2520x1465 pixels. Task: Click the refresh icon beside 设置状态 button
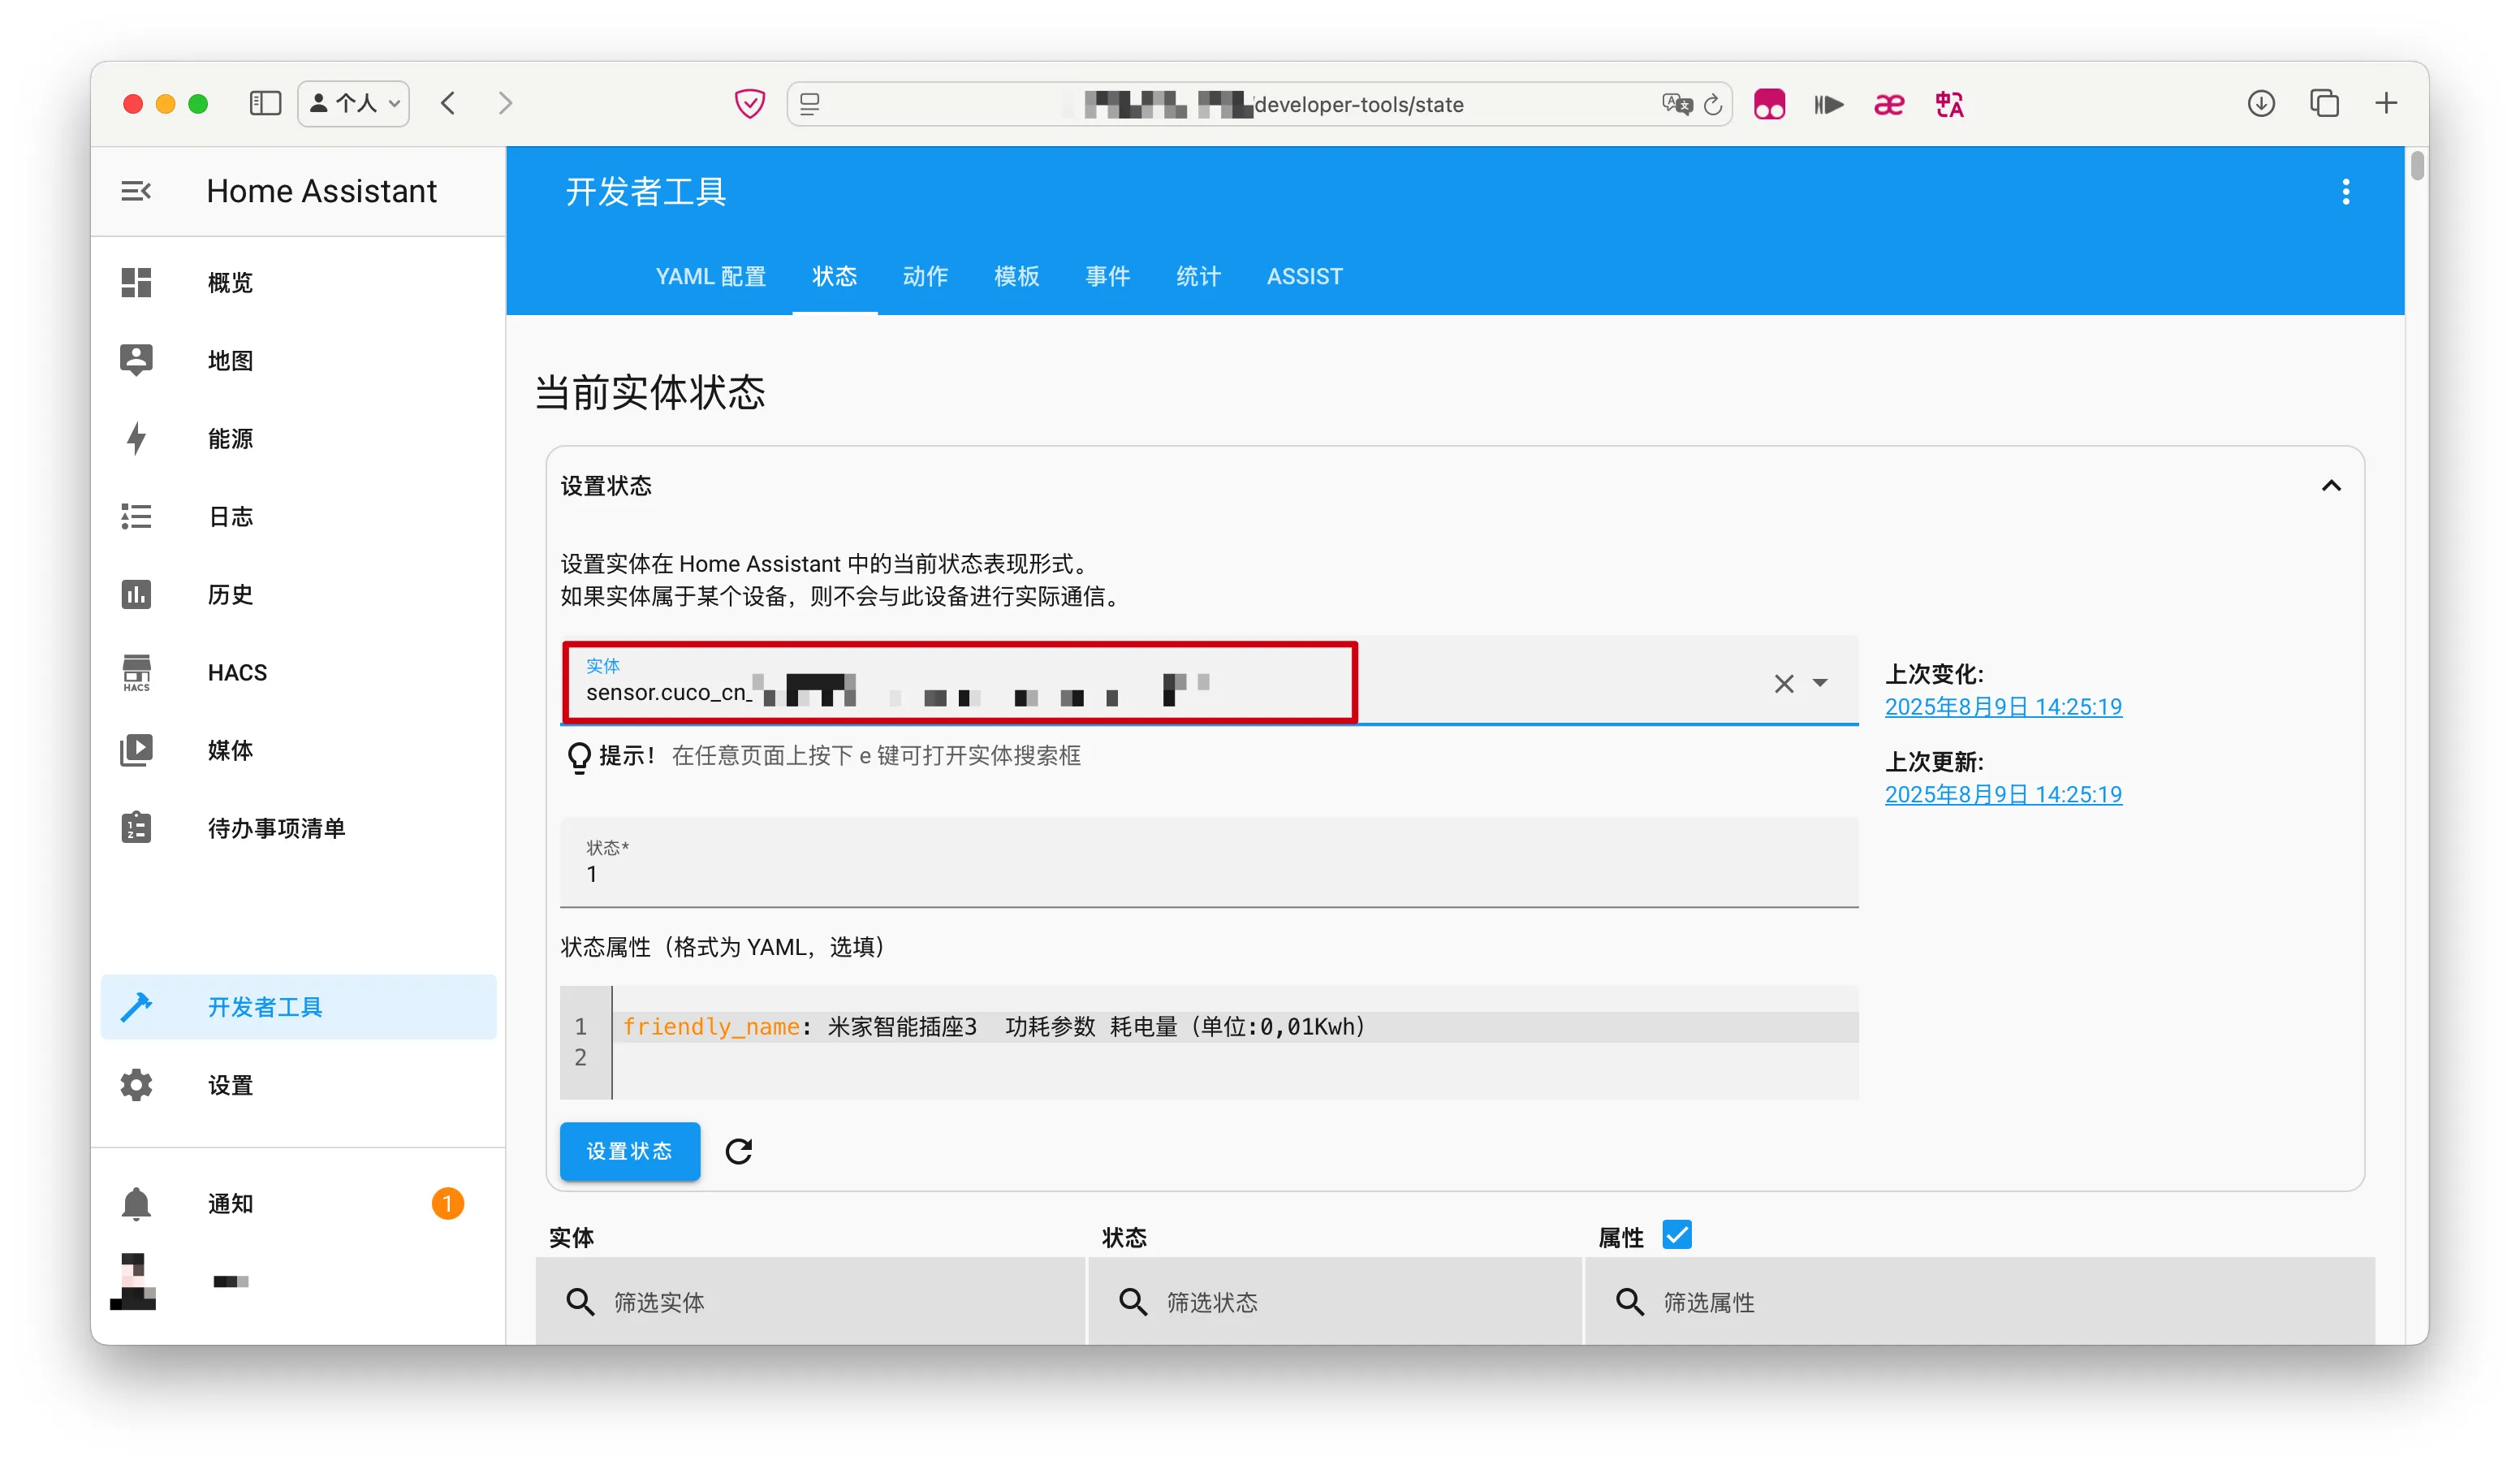coord(738,1151)
